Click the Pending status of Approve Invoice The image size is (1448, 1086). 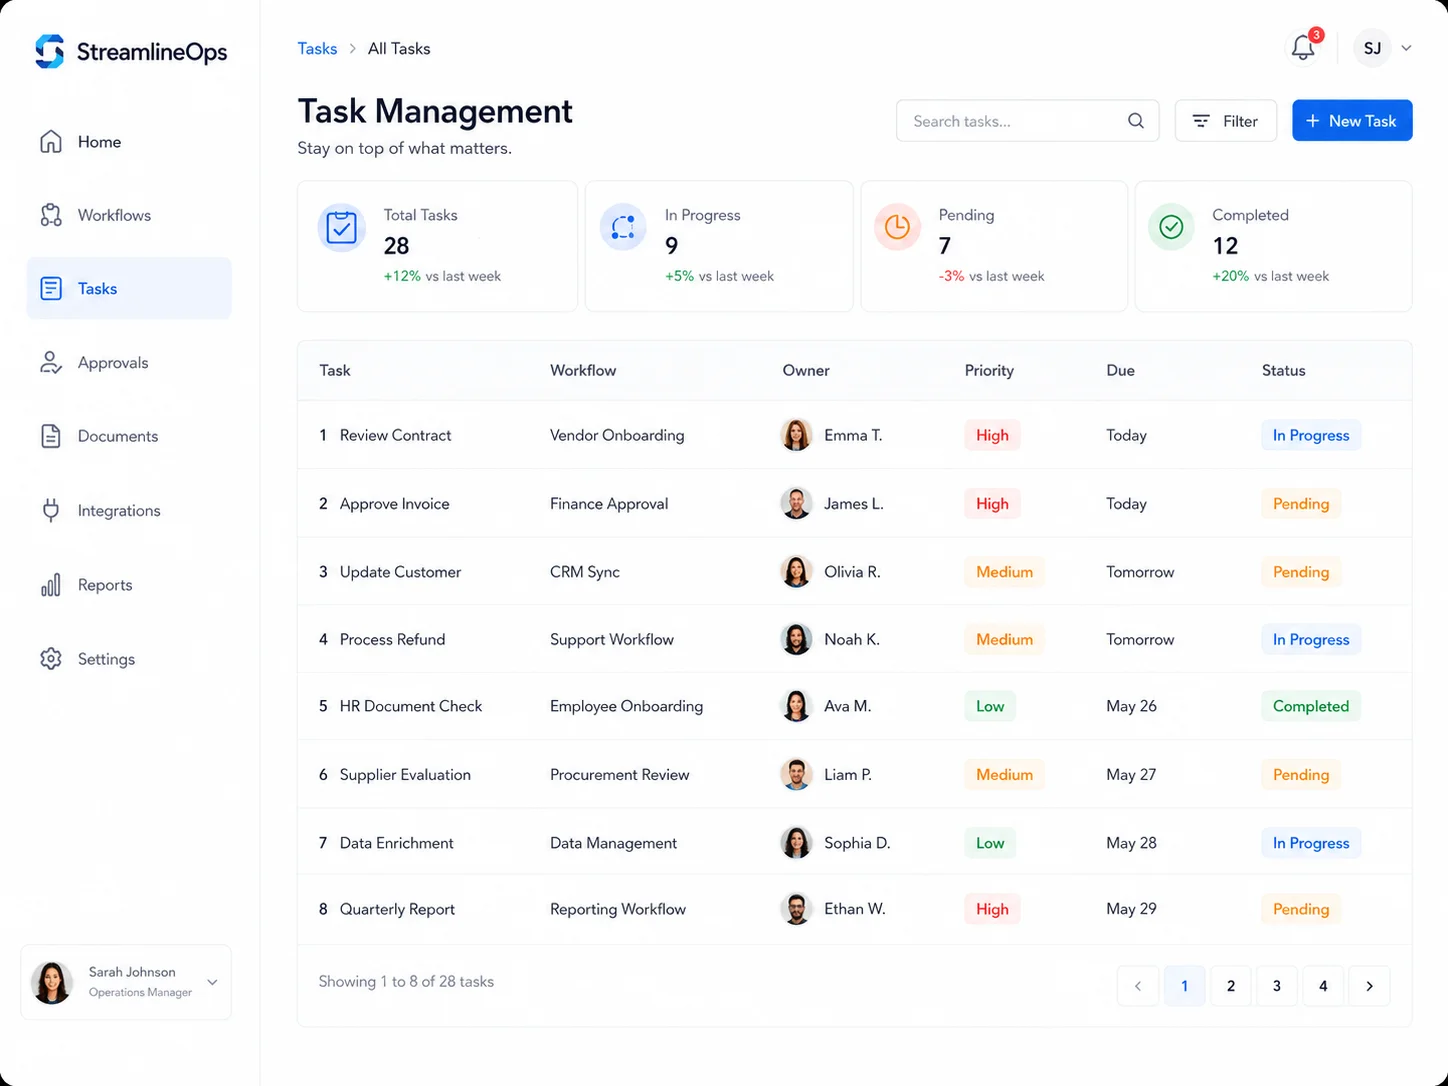(x=1301, y=504)
